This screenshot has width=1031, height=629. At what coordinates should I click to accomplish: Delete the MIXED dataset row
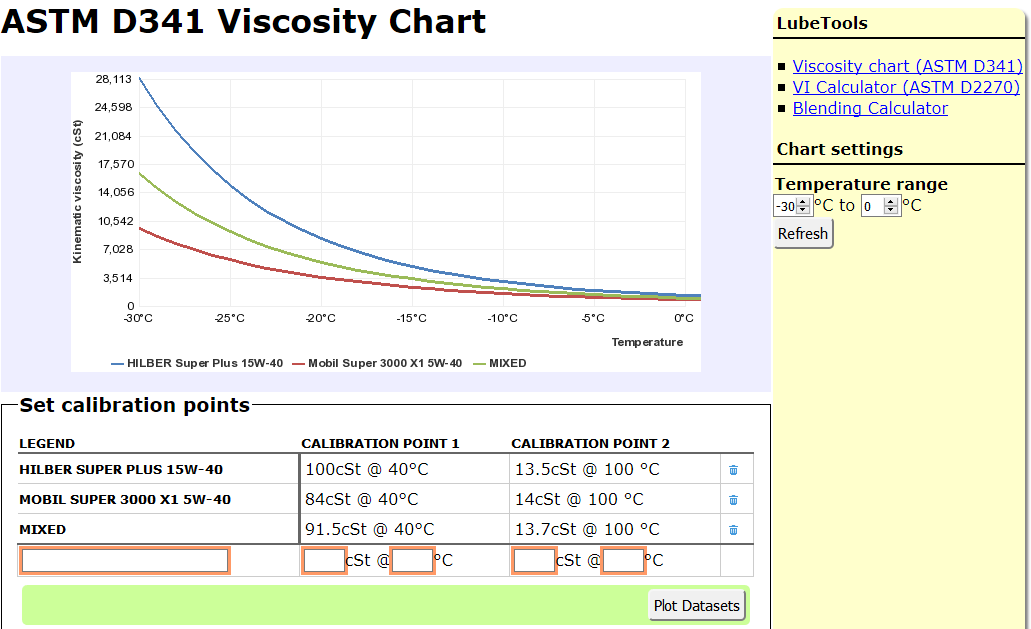click(x=733, y=530)
